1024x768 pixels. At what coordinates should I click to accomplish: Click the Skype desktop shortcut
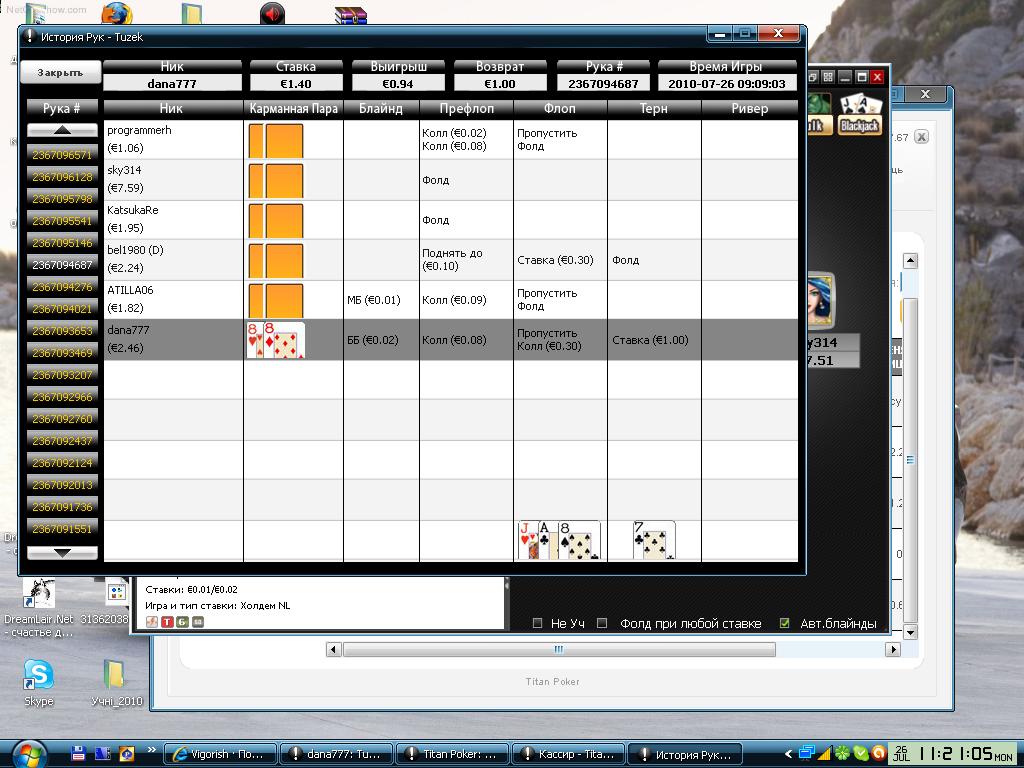click(x=38, y=677)
